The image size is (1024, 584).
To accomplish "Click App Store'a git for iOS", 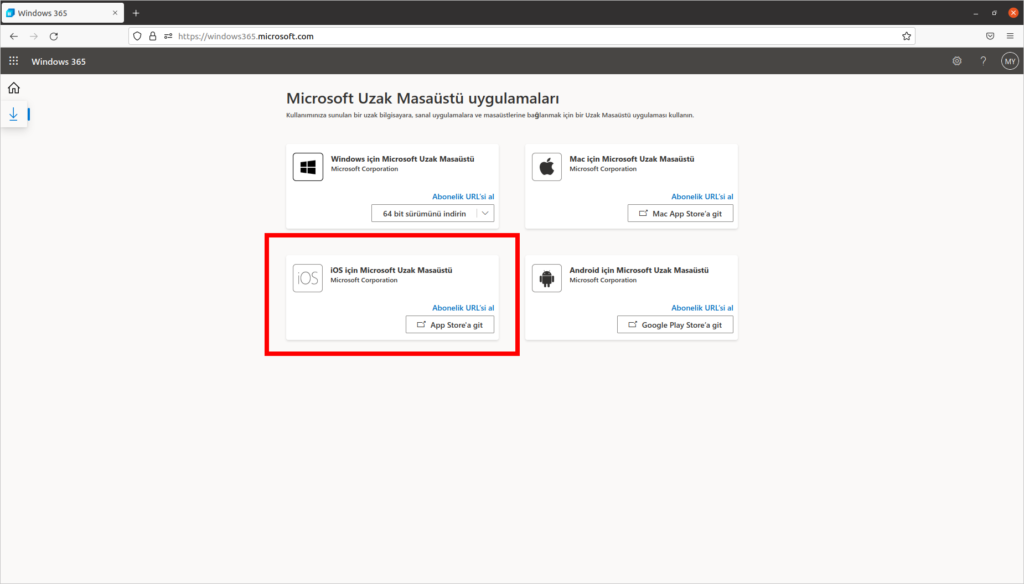I will coord(449,325).
